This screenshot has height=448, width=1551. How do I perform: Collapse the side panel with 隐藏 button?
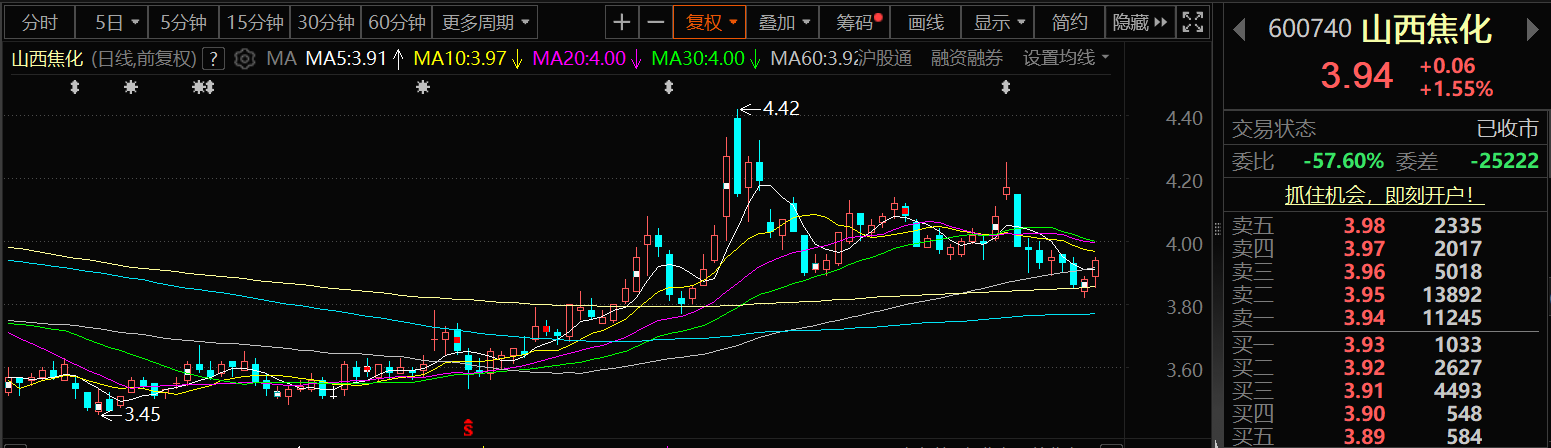pos(1140,21)
